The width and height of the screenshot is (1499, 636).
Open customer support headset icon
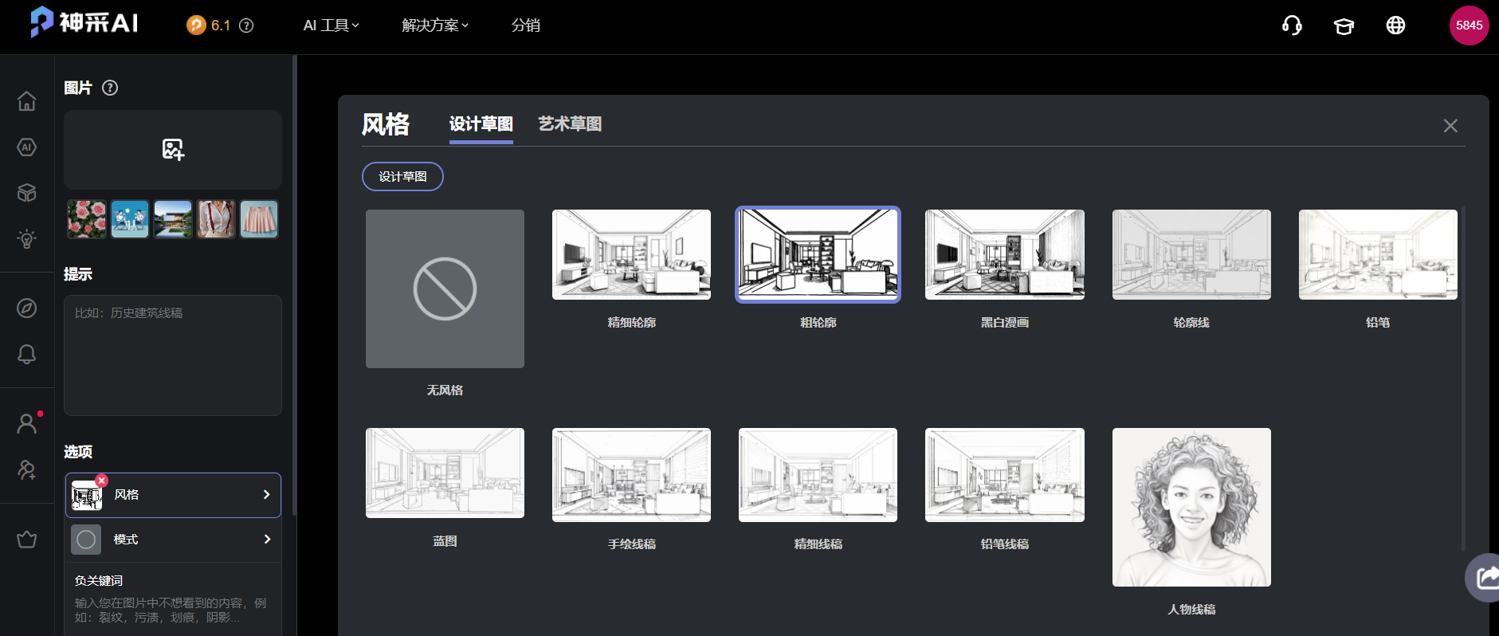[1292, 26]
